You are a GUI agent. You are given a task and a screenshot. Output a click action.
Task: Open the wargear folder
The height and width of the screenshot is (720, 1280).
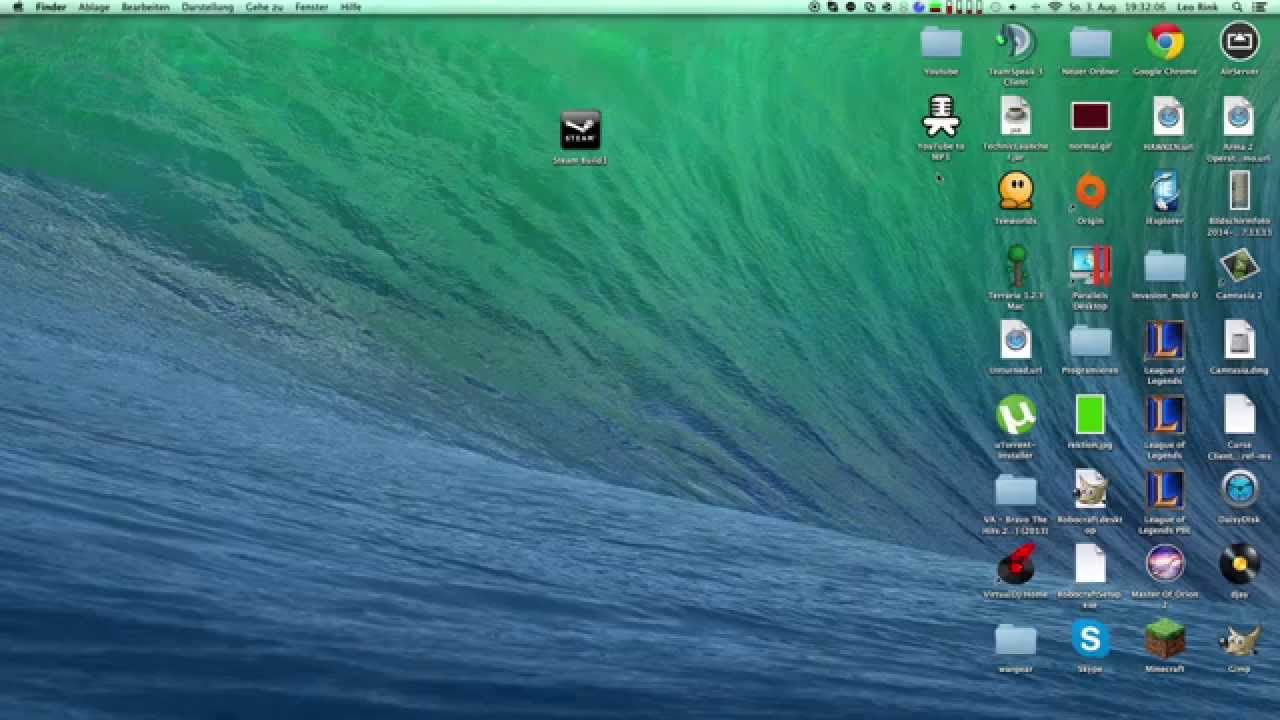point(1015,639)
